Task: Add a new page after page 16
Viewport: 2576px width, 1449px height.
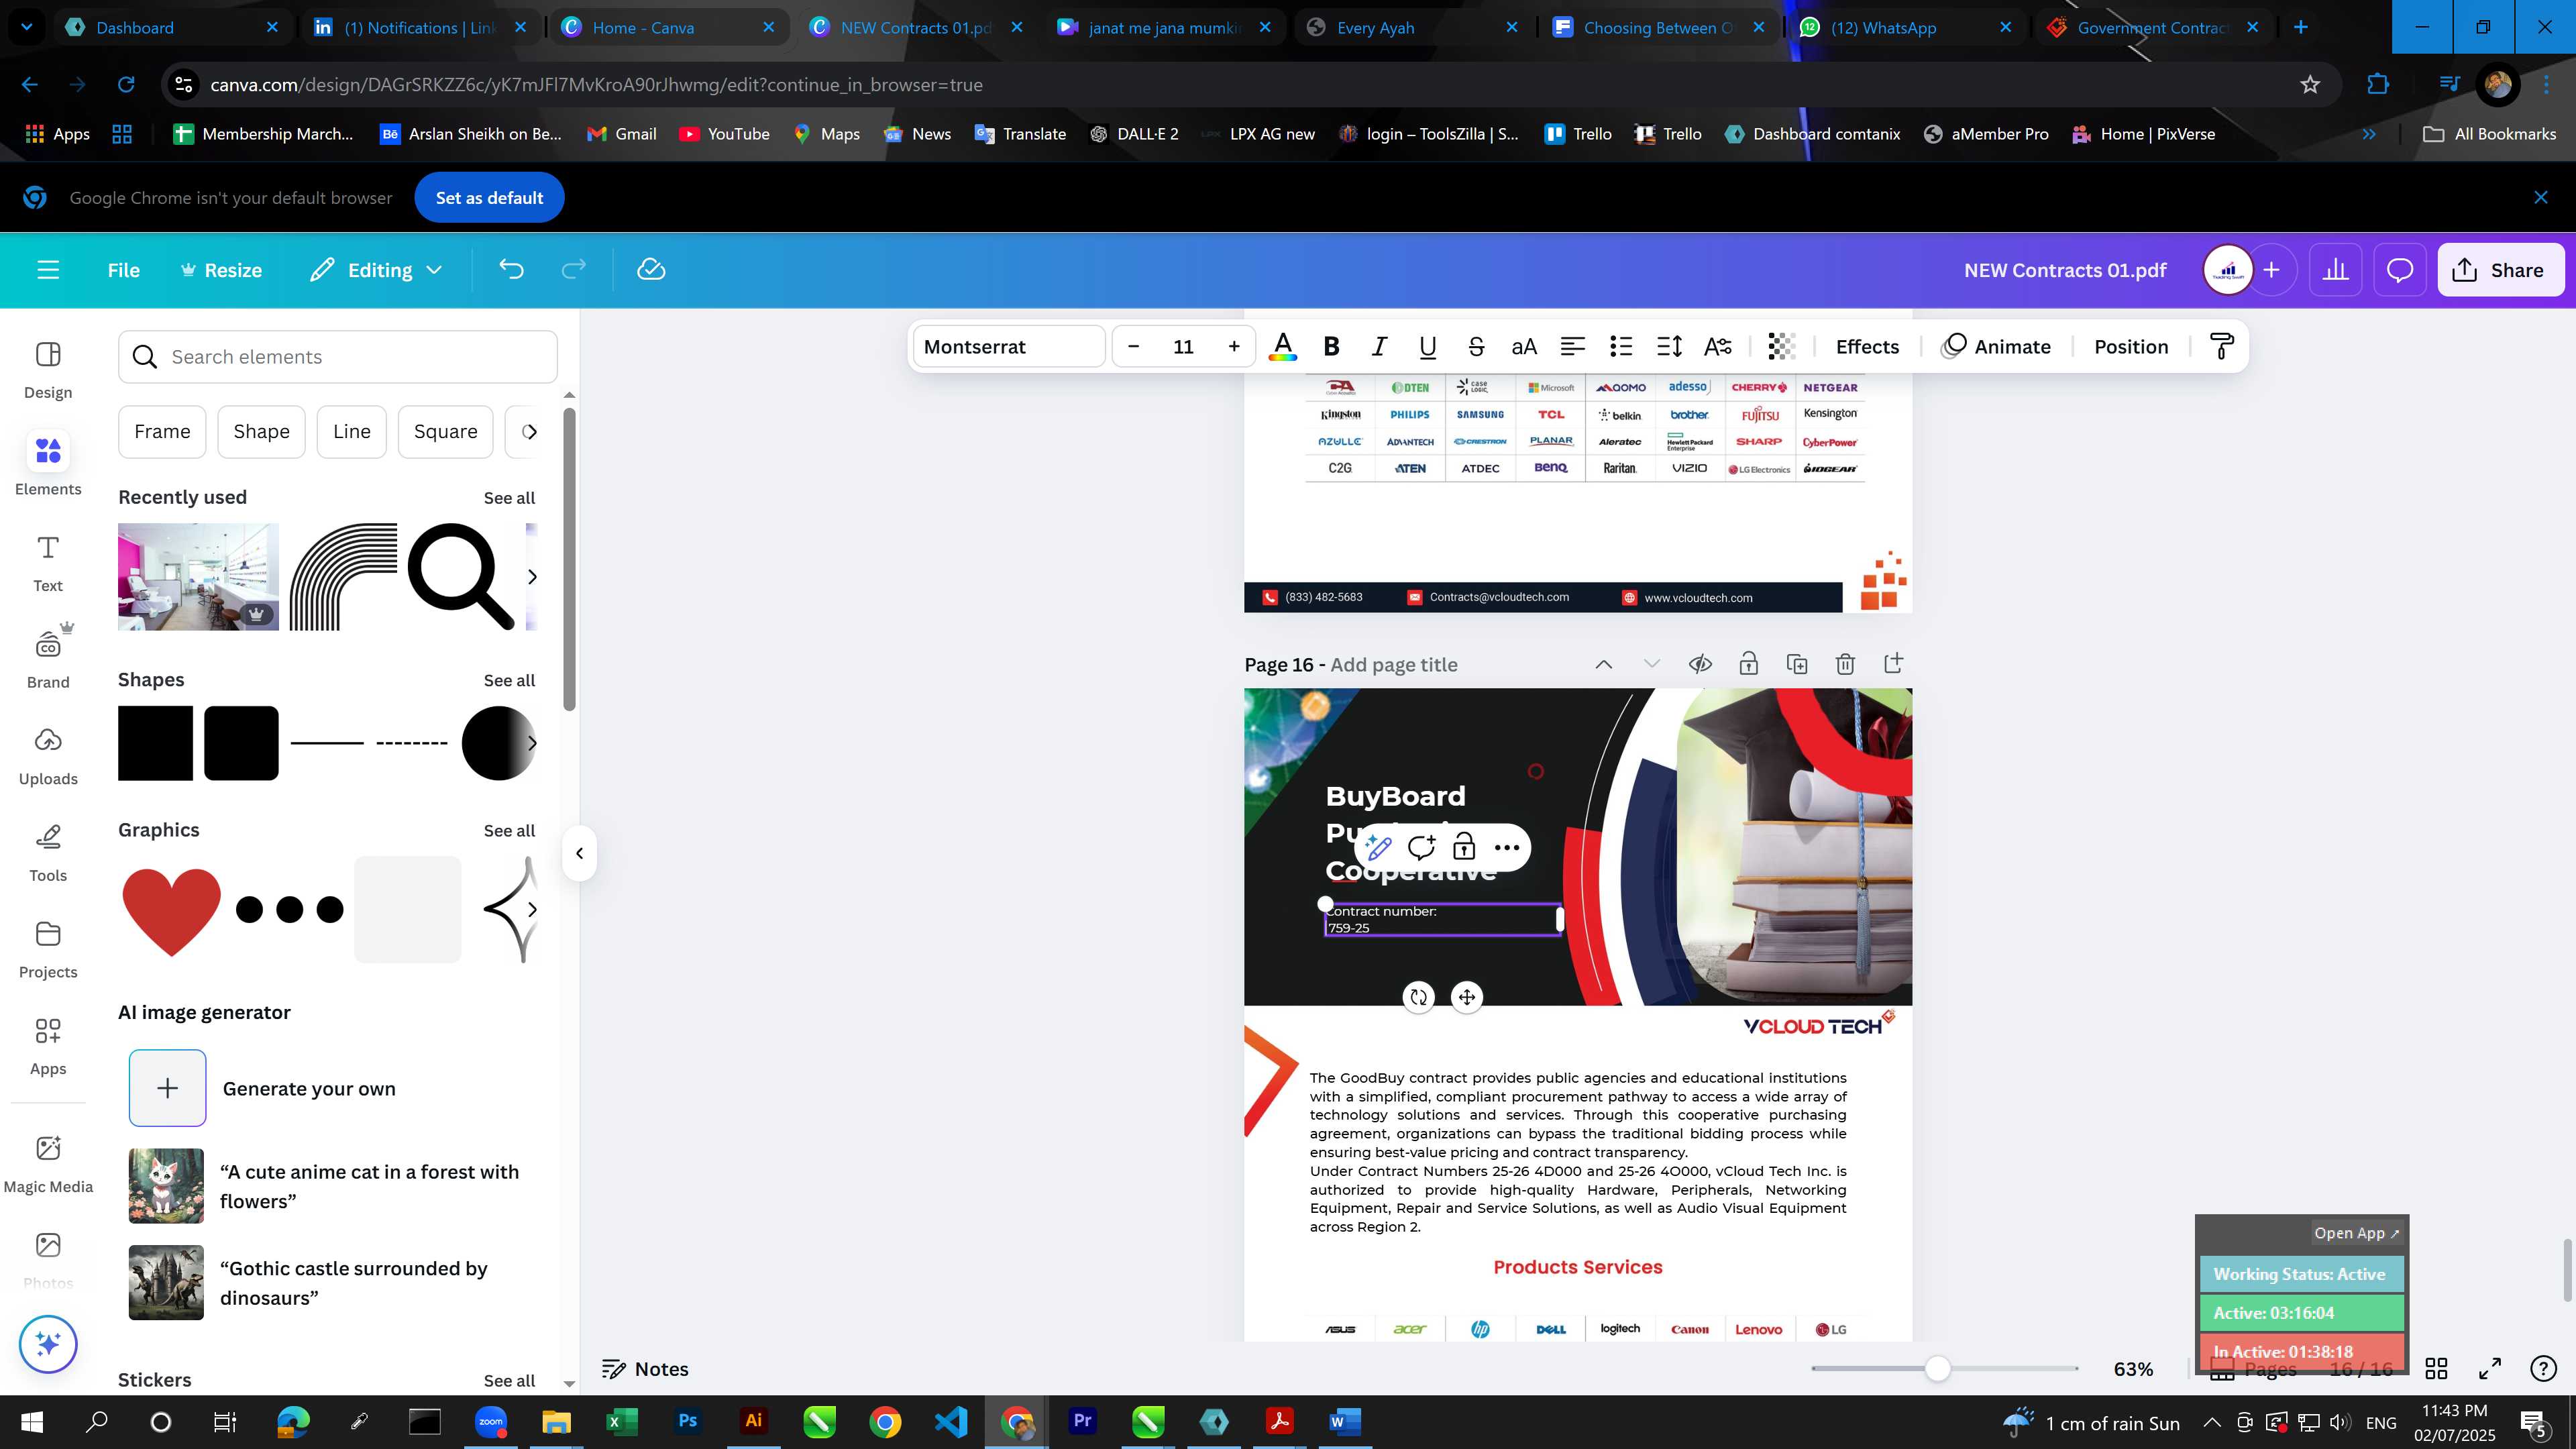Action: tap(1893, 664)
